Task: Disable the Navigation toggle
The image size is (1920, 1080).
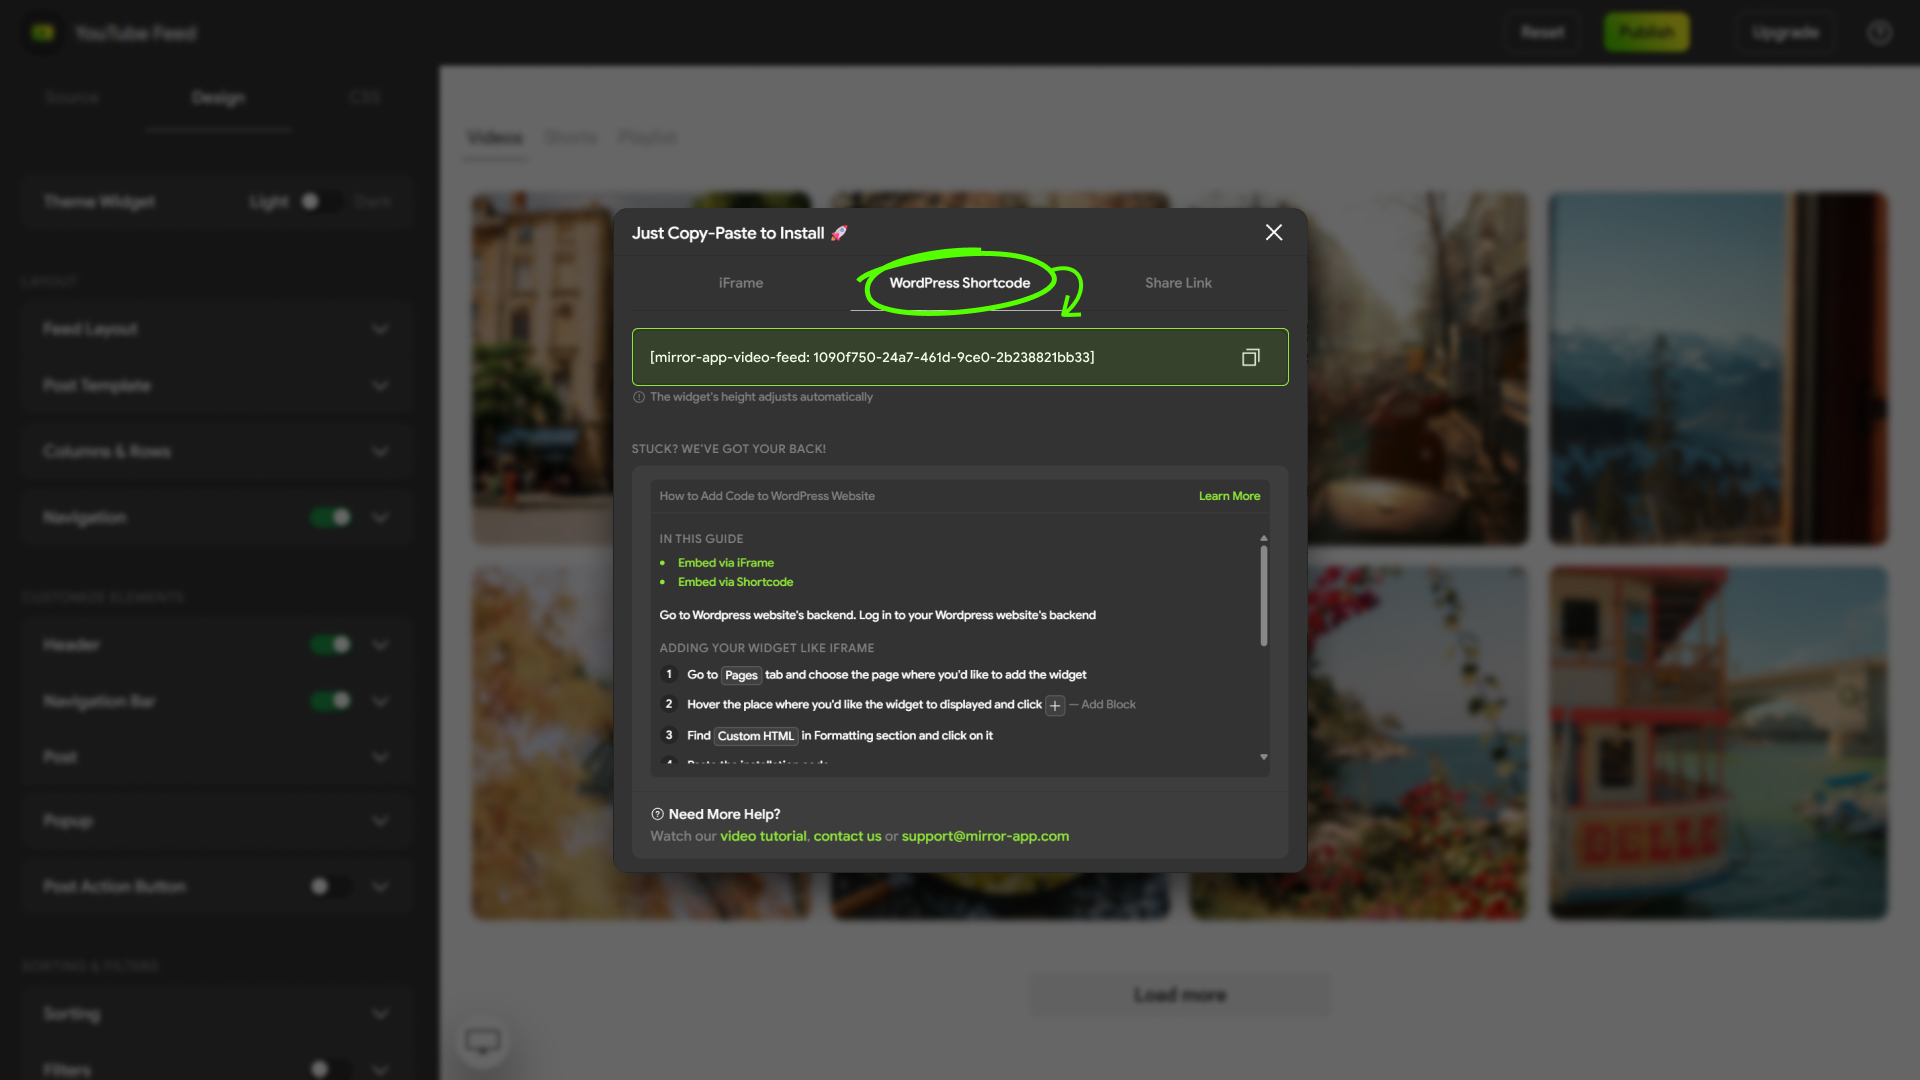Action: [330, 517]
